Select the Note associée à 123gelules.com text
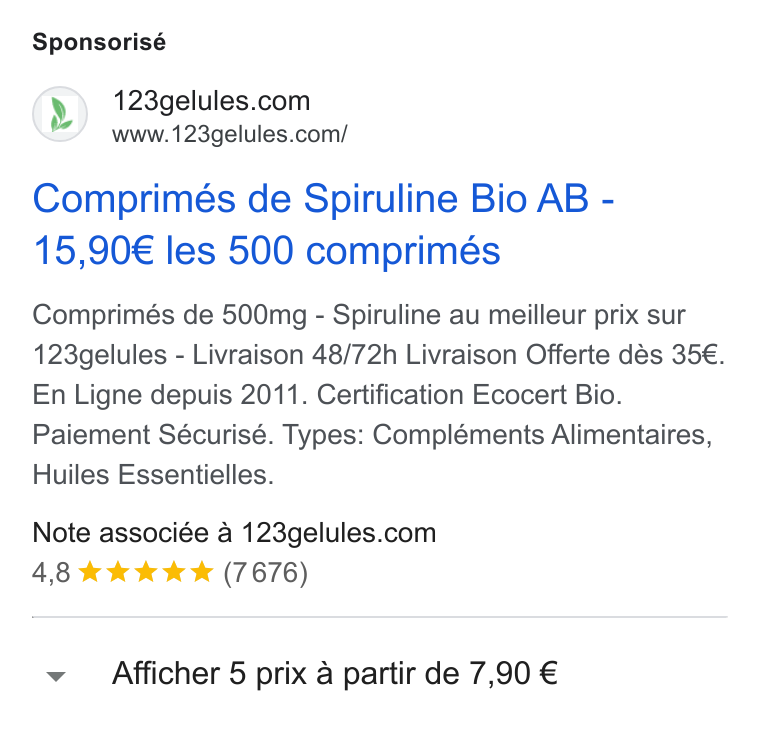760x734 pixels. point(235,533)
